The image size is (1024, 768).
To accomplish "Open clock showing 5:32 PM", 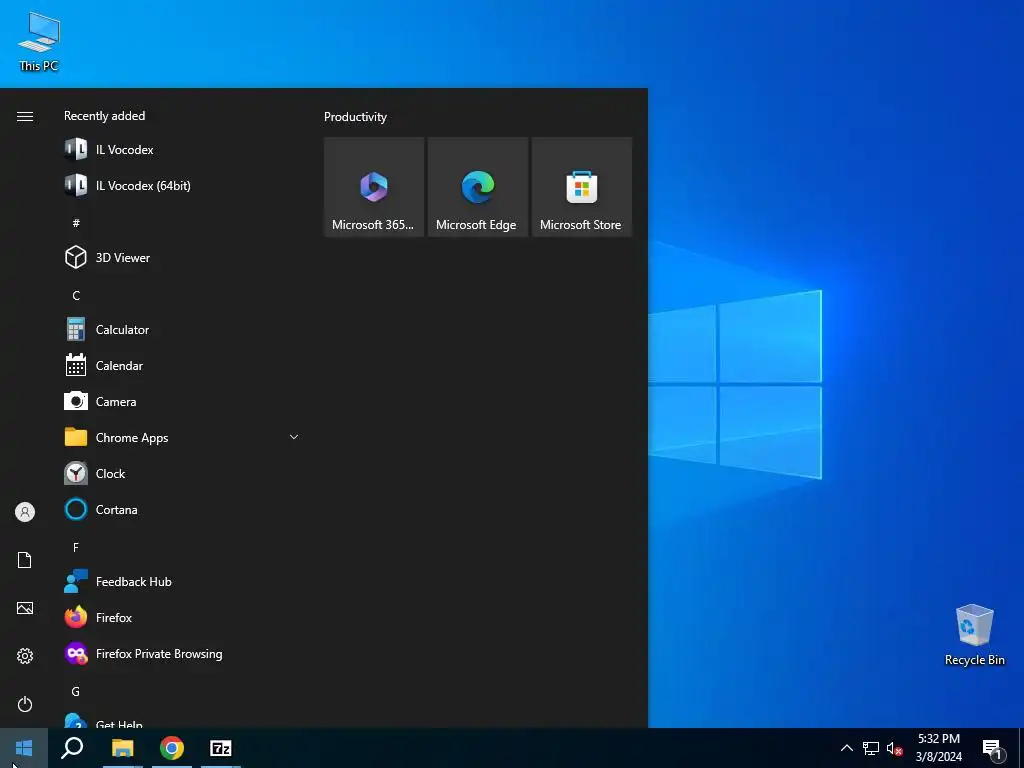I will (x=938, y=748).
